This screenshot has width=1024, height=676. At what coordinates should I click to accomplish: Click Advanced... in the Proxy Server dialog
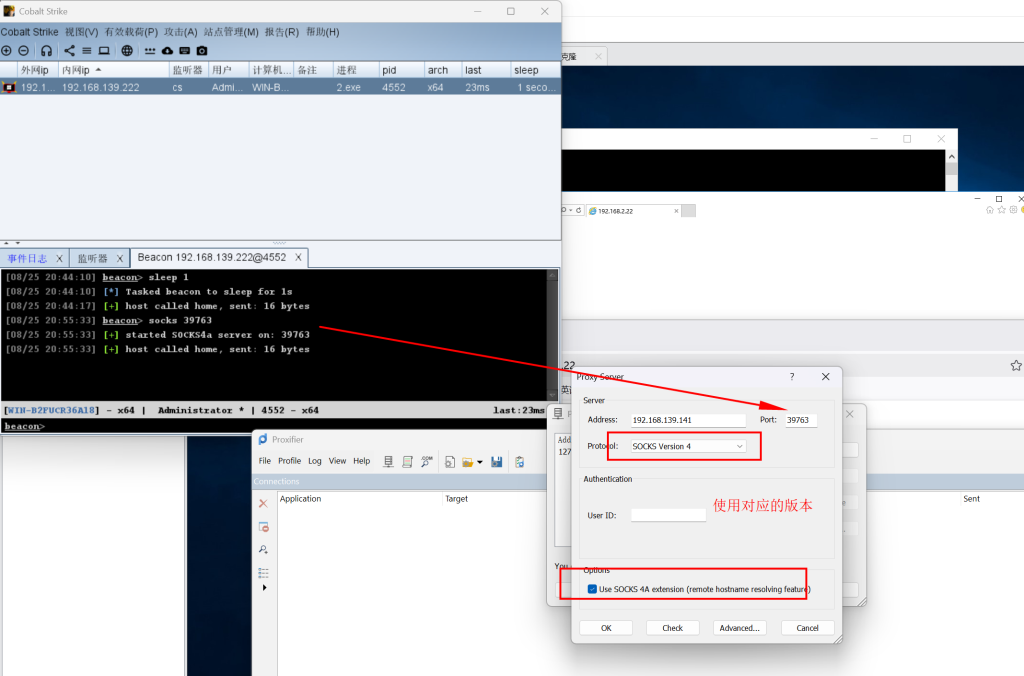739,628
